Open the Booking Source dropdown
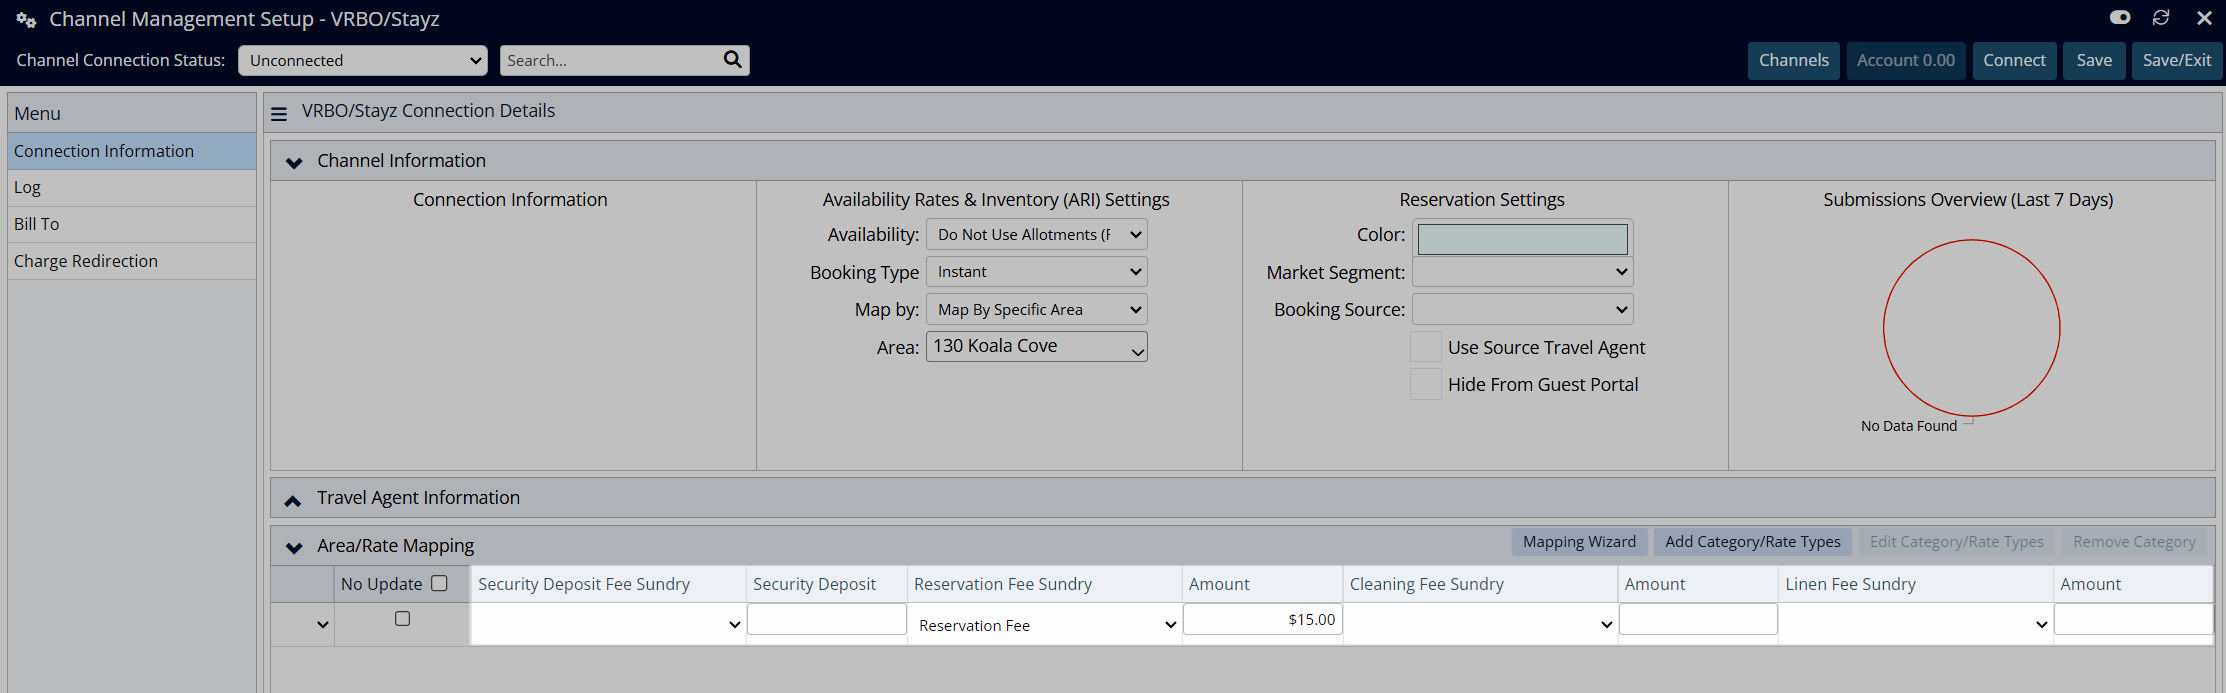The width and height of the screenshot is (2226, 693). [x=1523, y=310]
